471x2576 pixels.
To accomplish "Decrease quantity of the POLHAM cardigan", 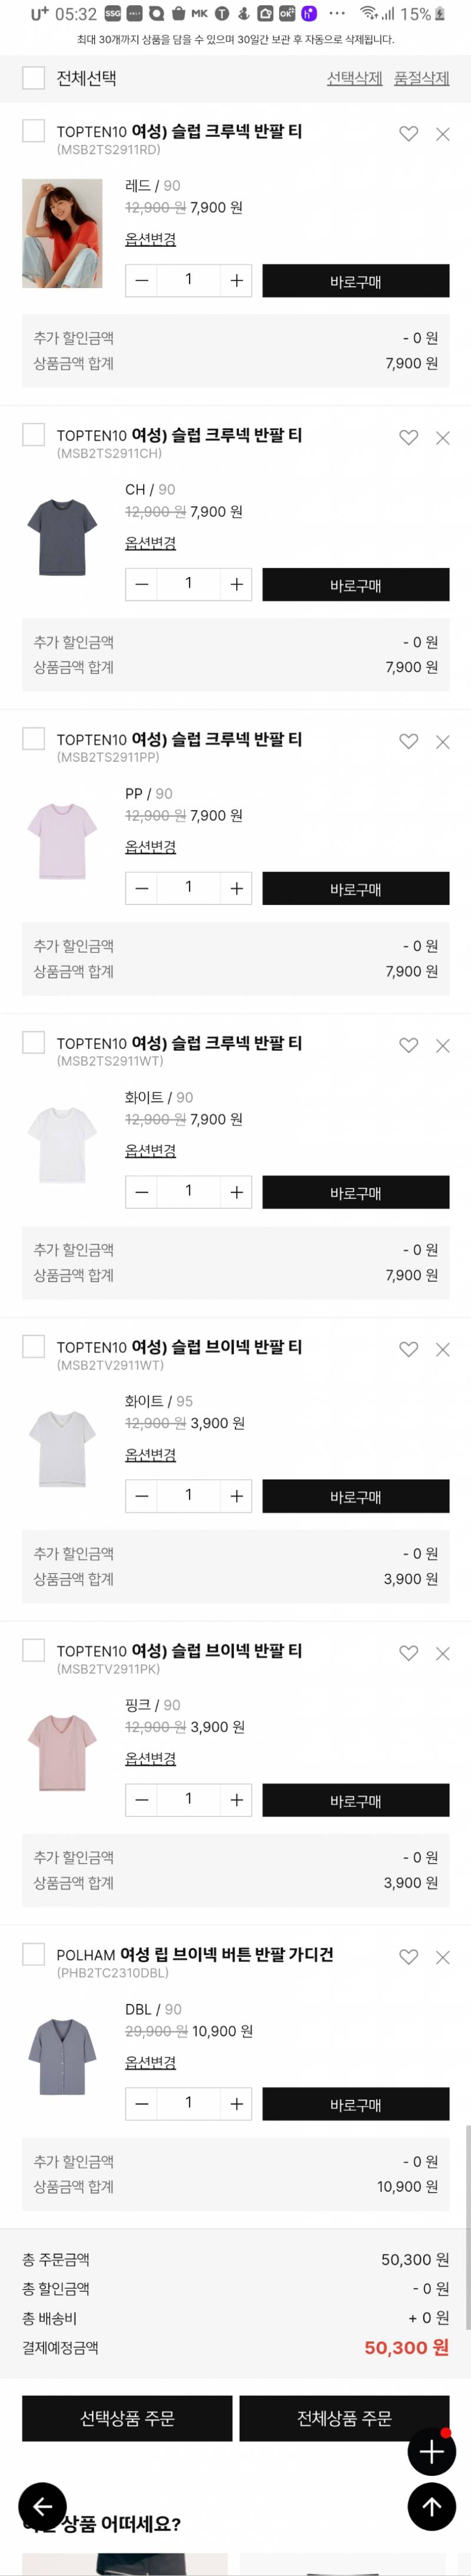I will (140, 2103).
